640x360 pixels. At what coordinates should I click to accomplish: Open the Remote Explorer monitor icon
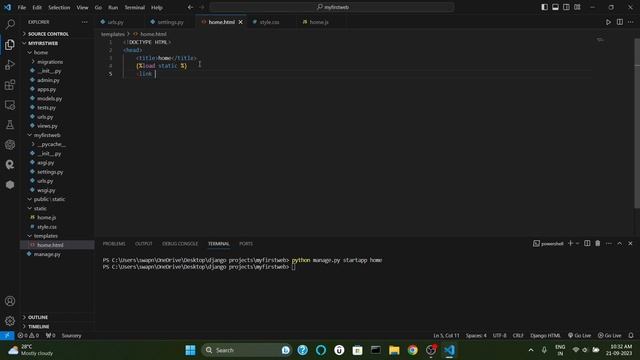[x=10, y=105]
